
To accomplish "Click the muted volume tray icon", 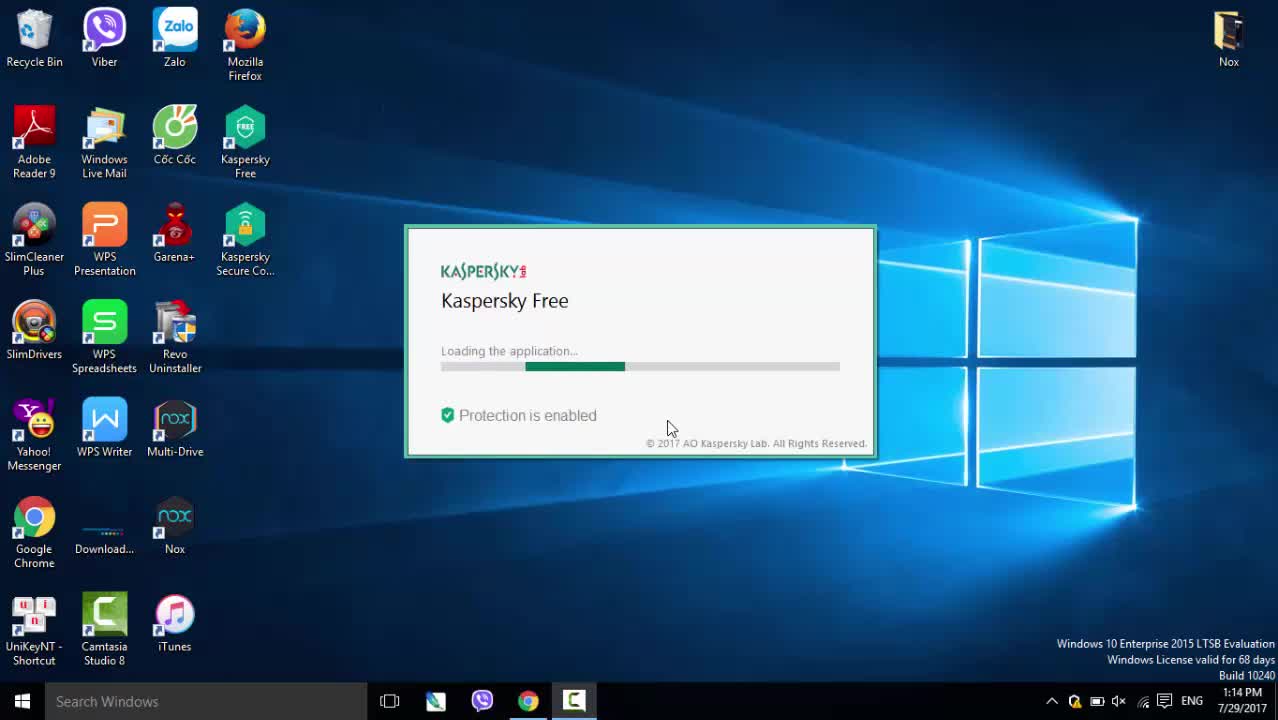I will pyautogui.click(x=1119, y=701).
